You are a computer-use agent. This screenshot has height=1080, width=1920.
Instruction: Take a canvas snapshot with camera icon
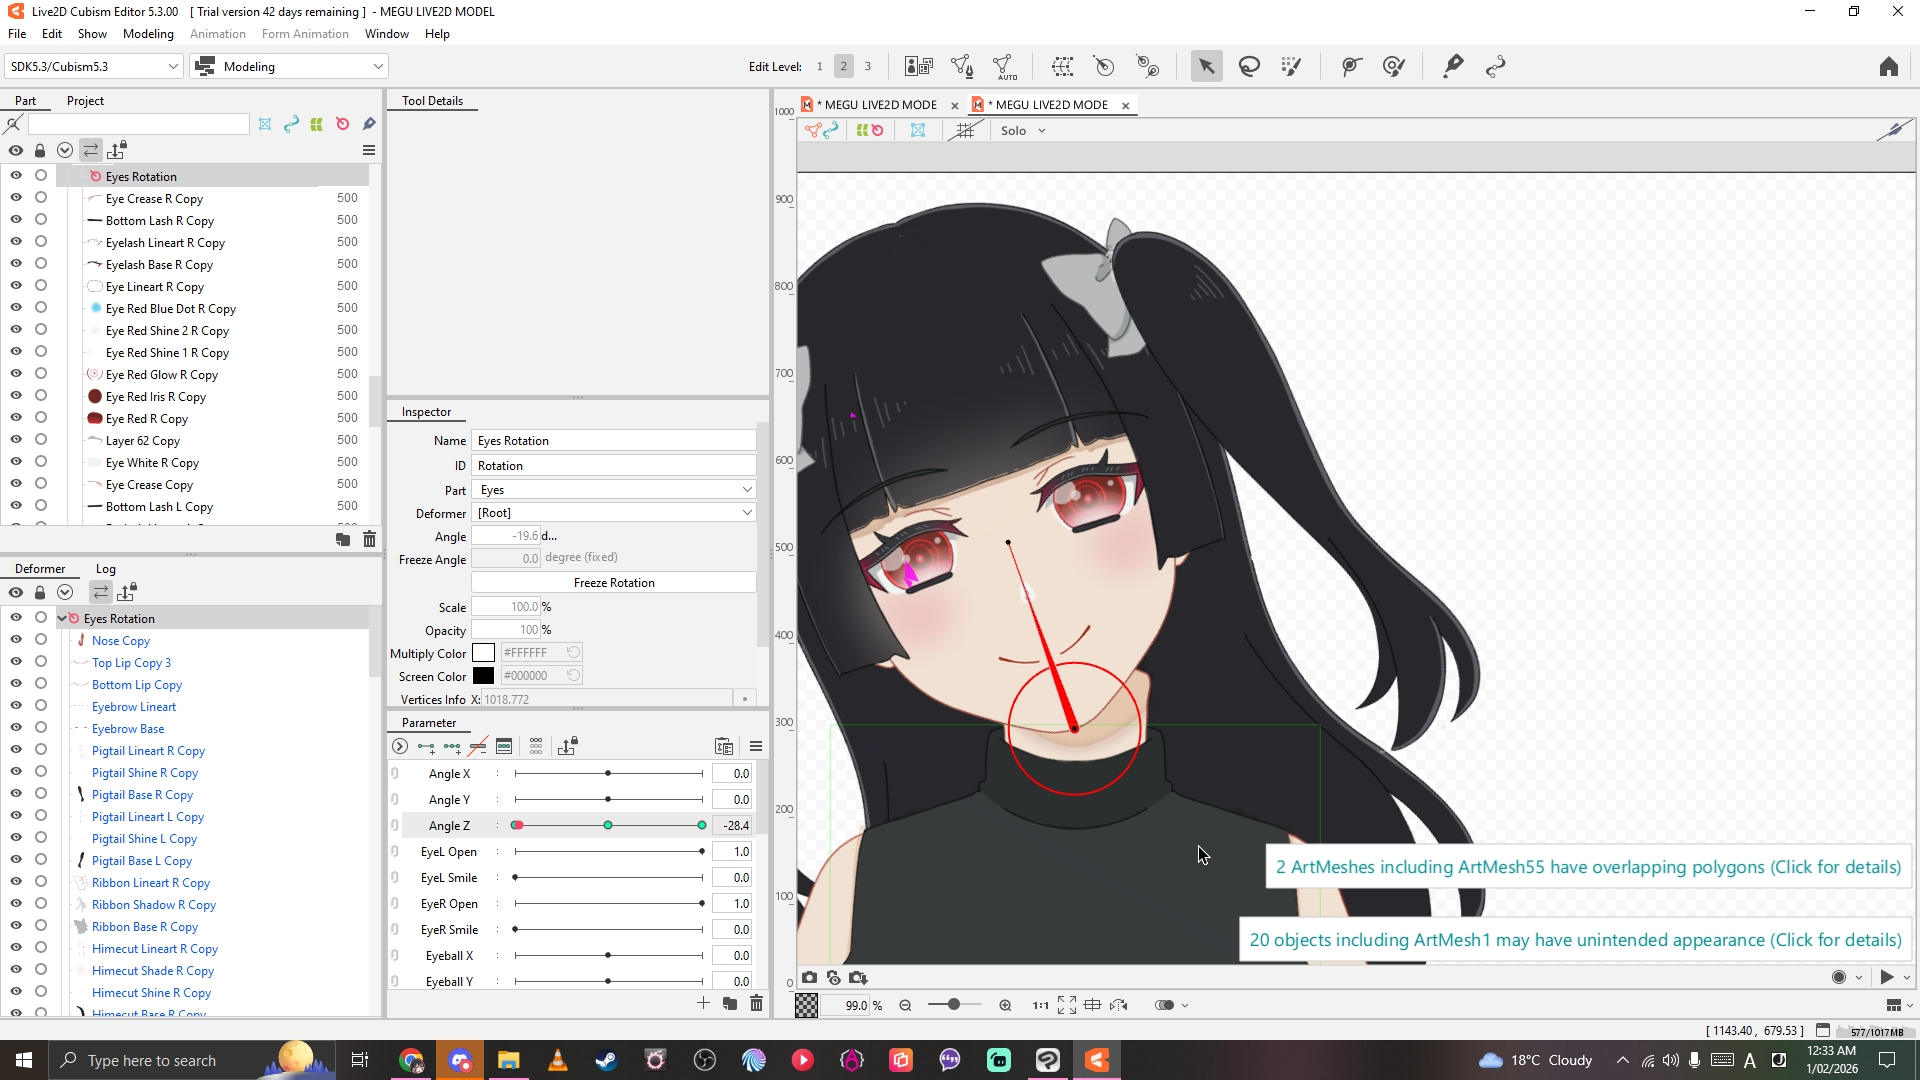coord(809,978)
